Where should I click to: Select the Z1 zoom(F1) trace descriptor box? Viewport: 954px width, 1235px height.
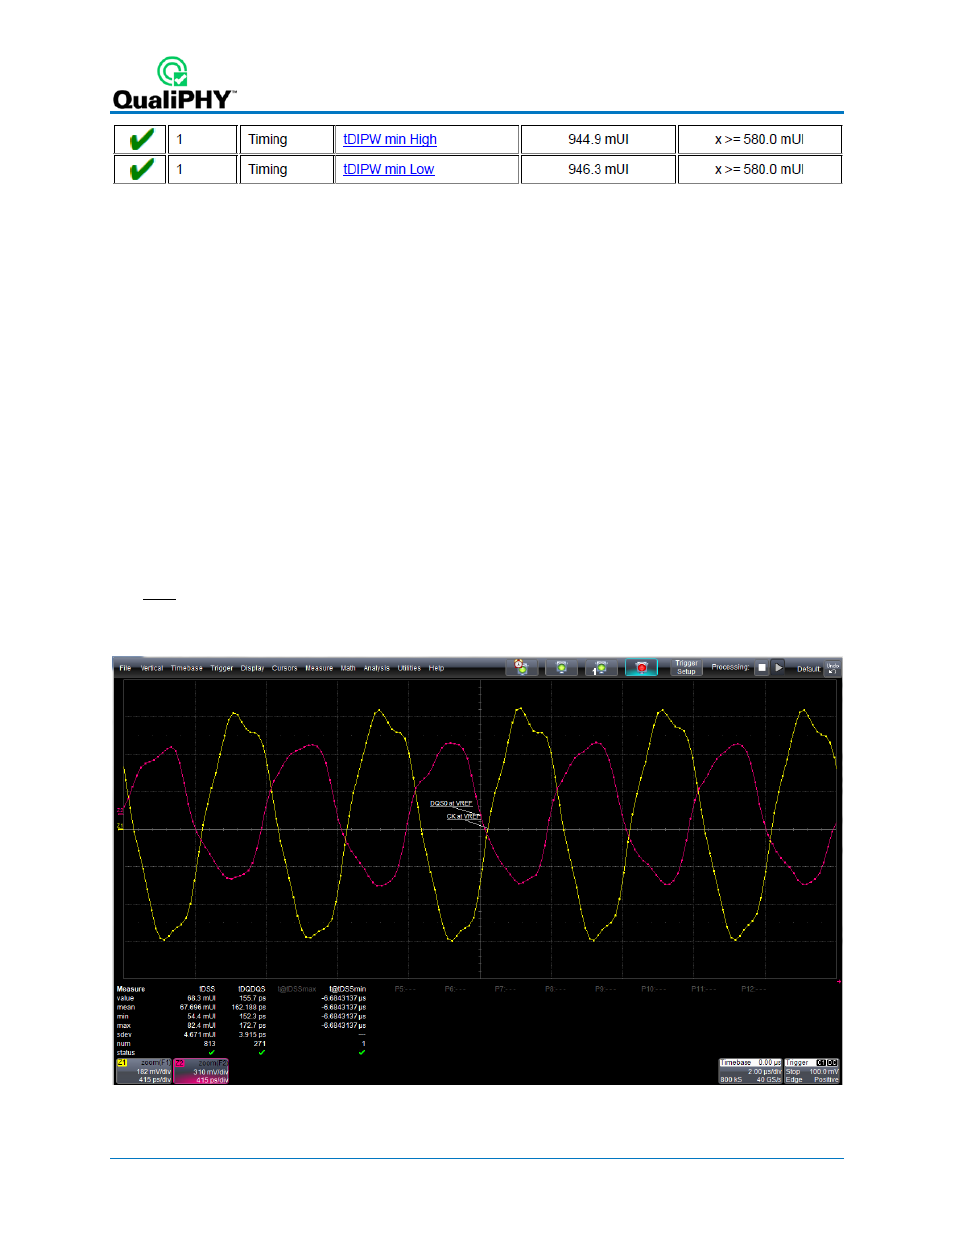(x=144, y=1071)
